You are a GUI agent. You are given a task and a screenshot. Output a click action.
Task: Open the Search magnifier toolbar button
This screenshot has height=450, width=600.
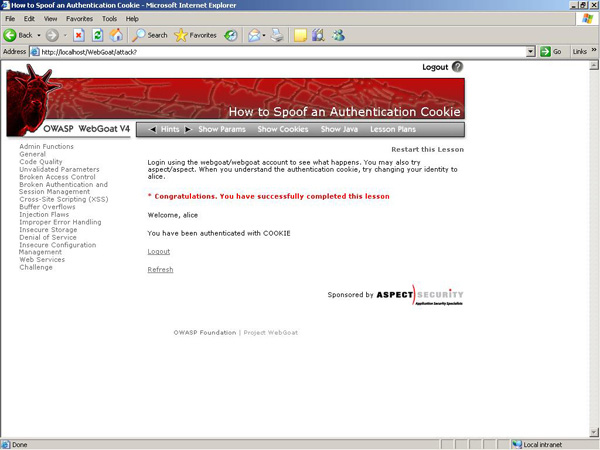click(150, 35)
